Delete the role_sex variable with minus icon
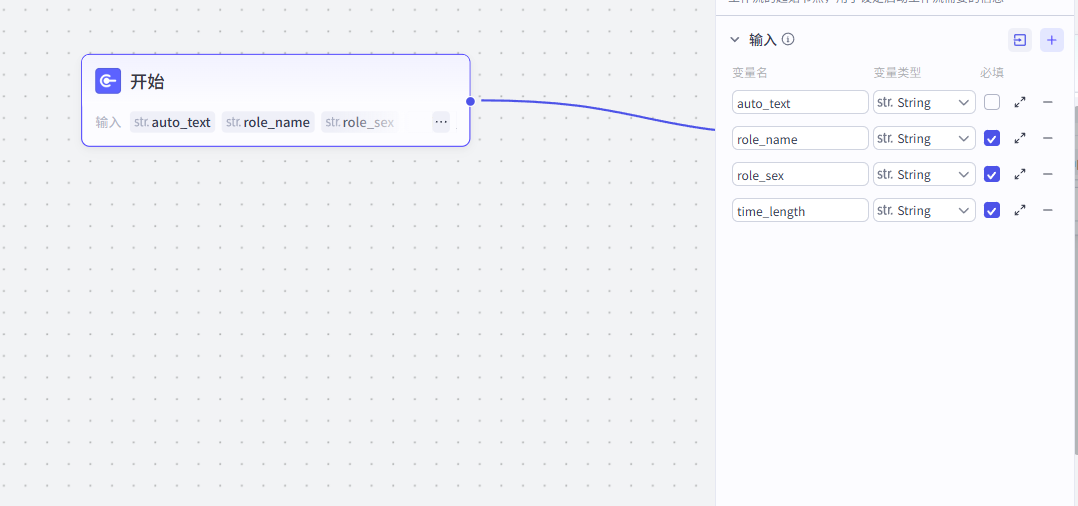This screenshot has height=506, width=1078. (1048, 174)
